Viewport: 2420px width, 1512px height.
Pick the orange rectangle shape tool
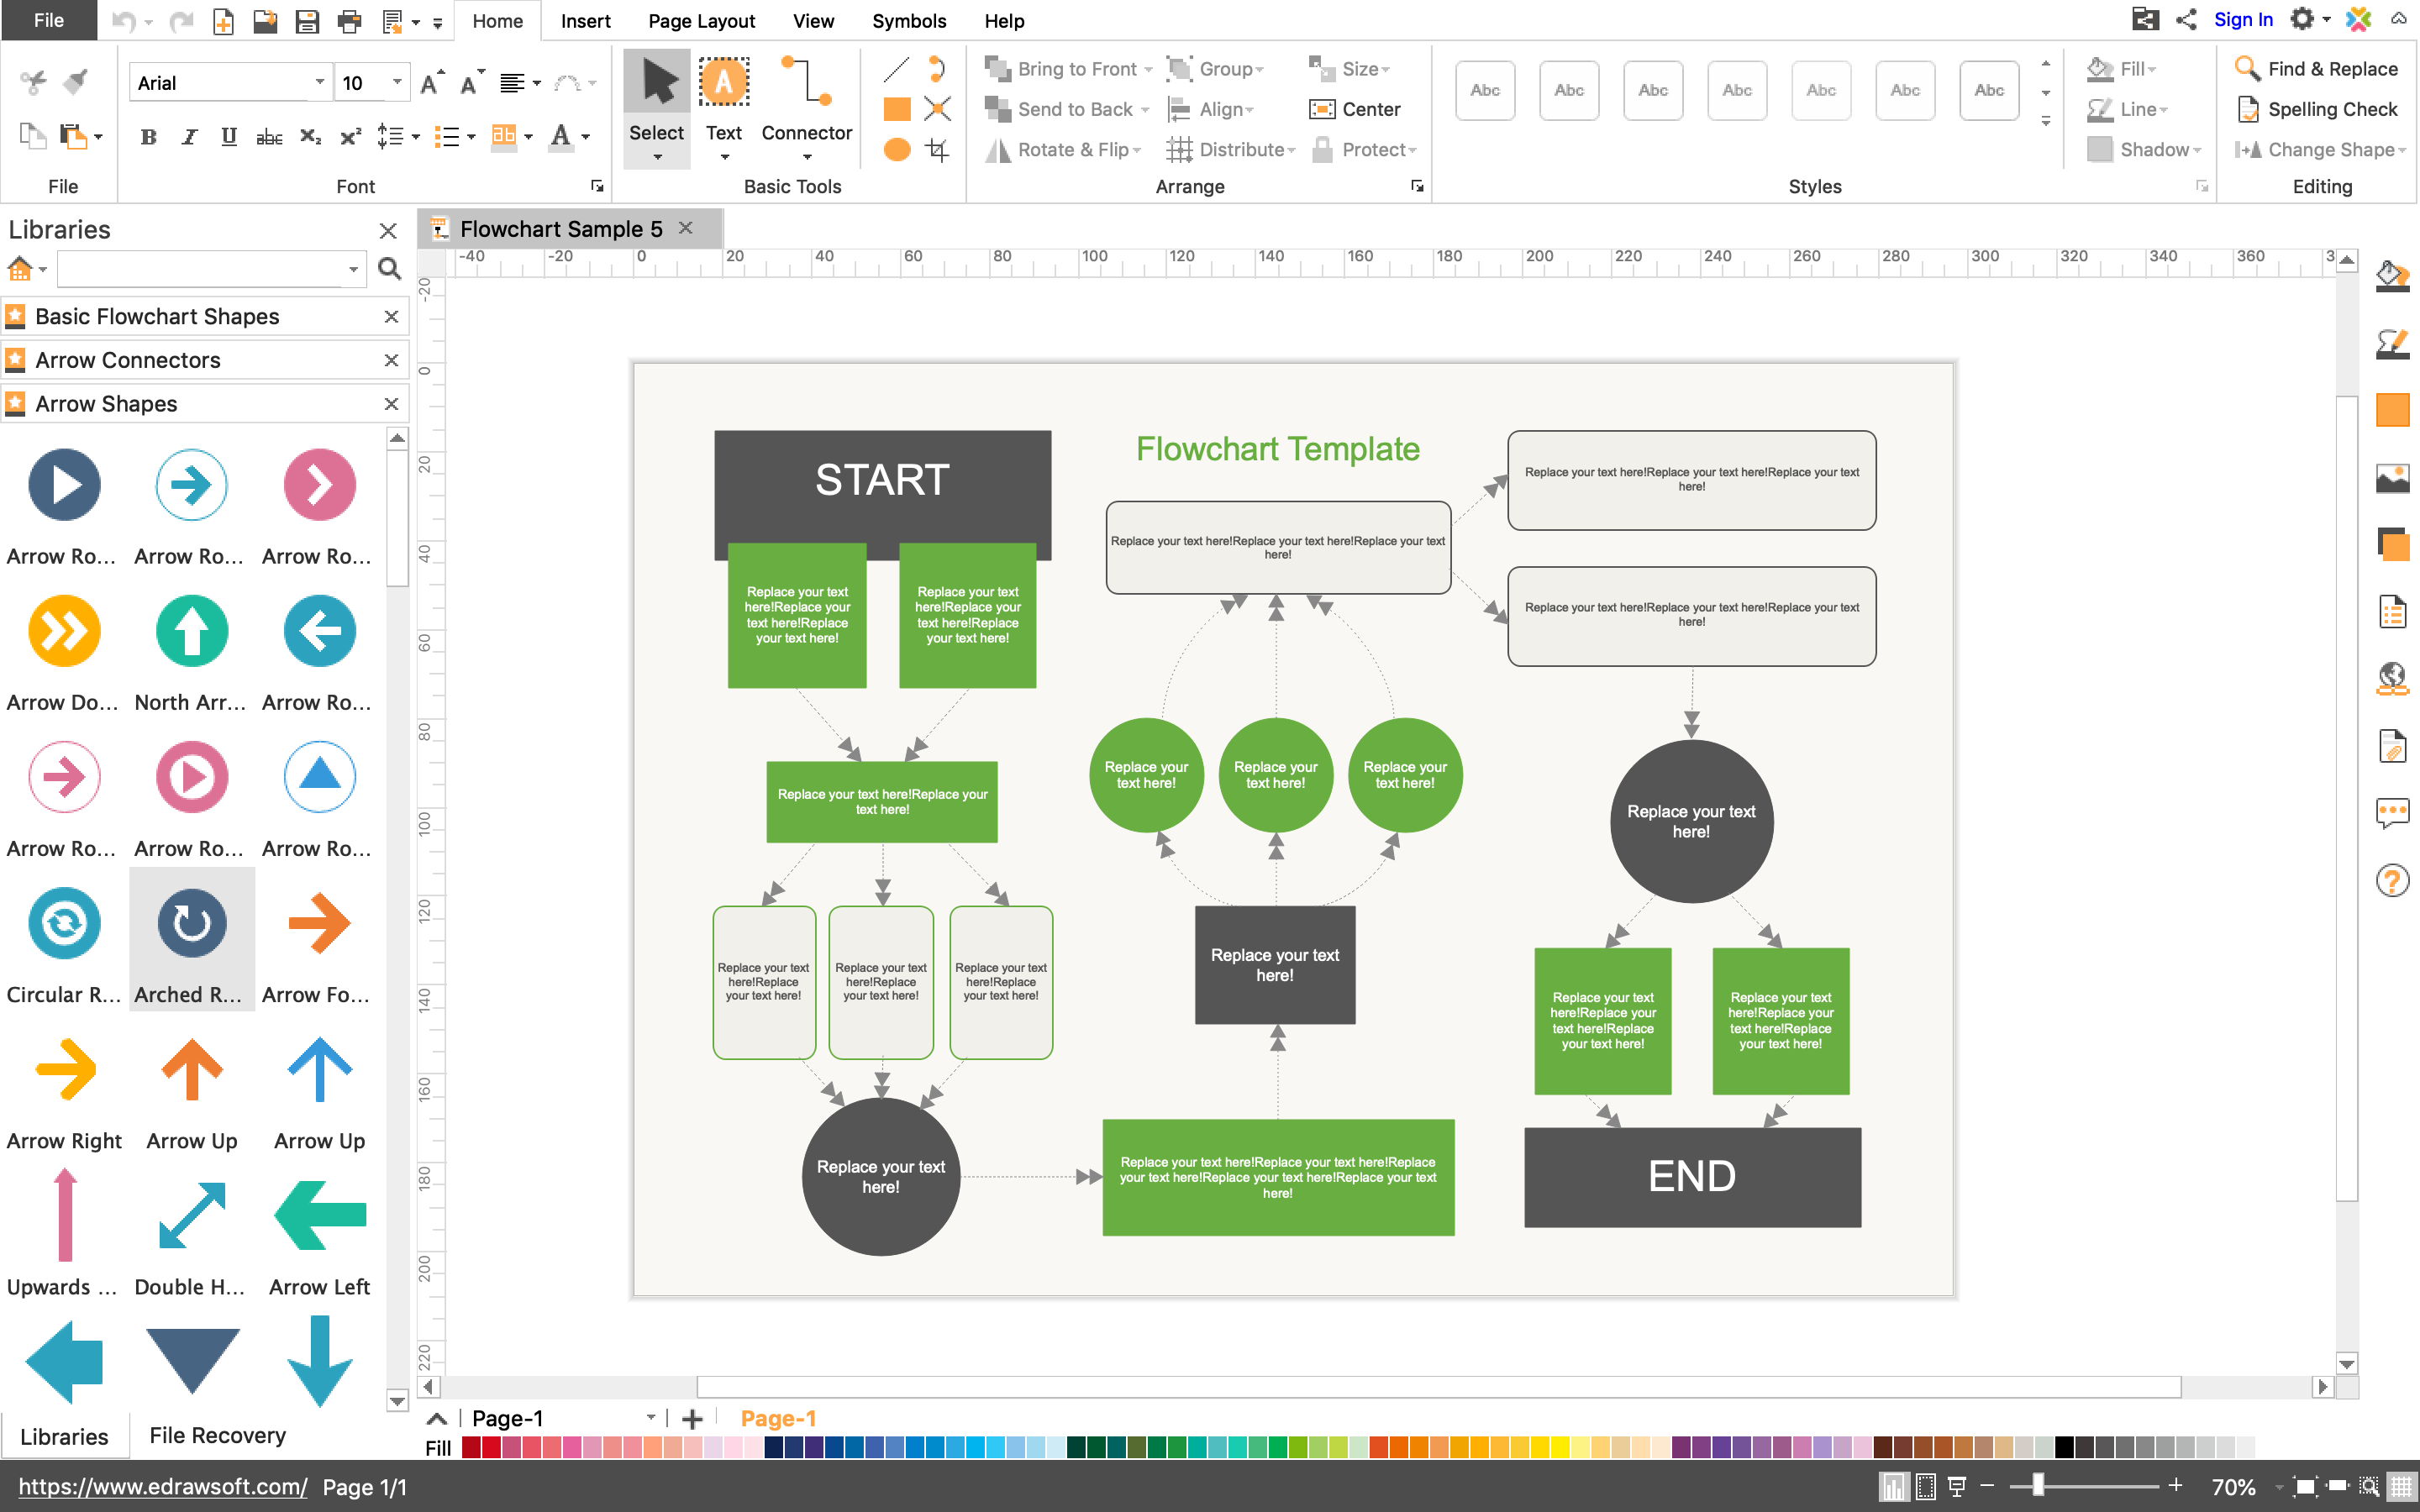pos(897,109)
